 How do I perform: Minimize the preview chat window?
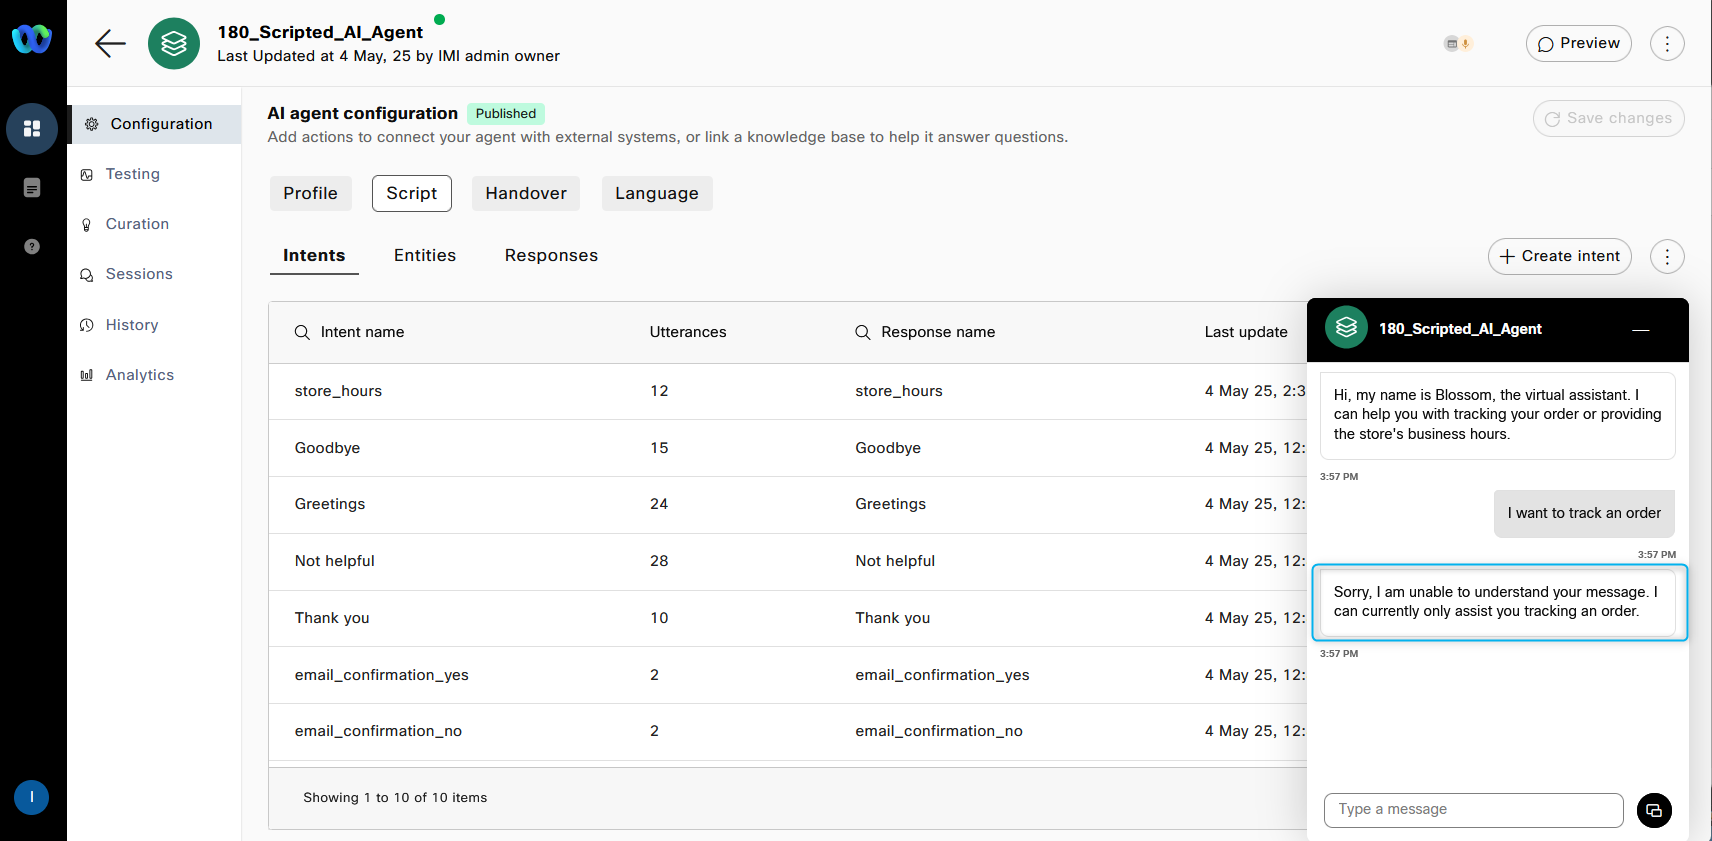[1641, 330]
